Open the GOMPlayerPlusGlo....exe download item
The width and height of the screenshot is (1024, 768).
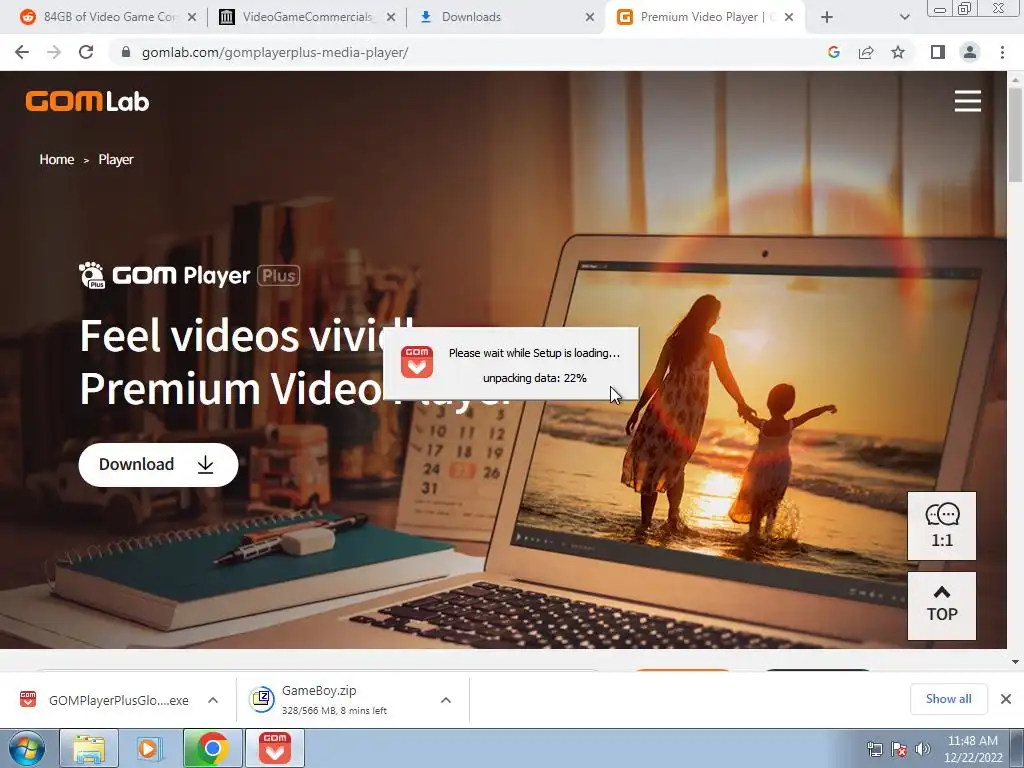[104, 700]
